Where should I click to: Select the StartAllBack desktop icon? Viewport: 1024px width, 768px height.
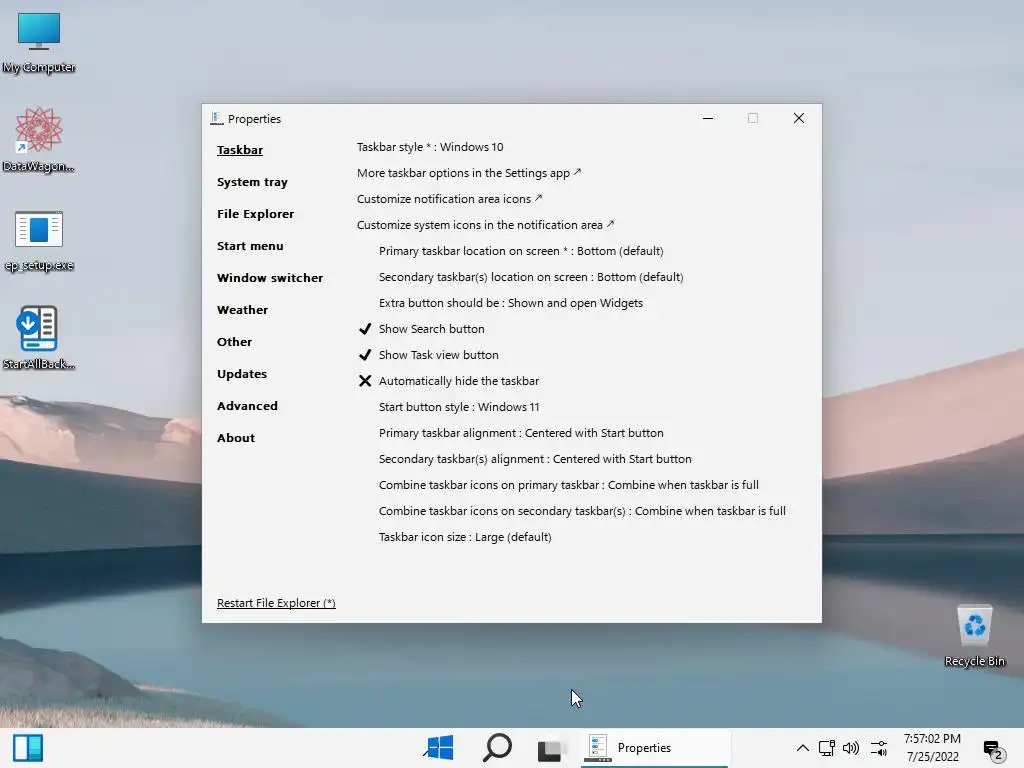point(39,338)
